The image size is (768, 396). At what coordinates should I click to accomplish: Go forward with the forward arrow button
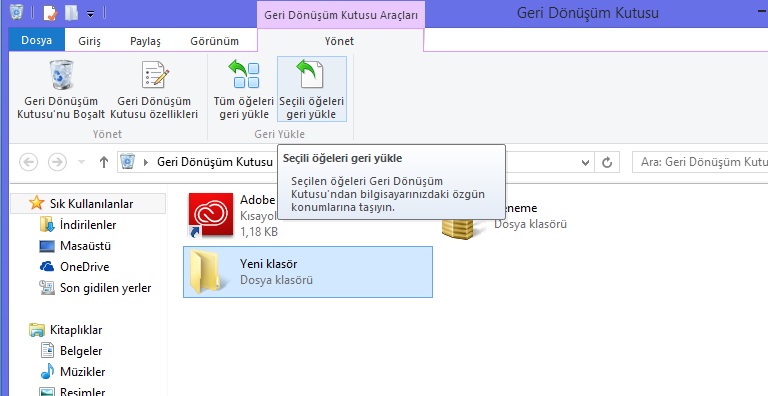[x=57, y=162]
